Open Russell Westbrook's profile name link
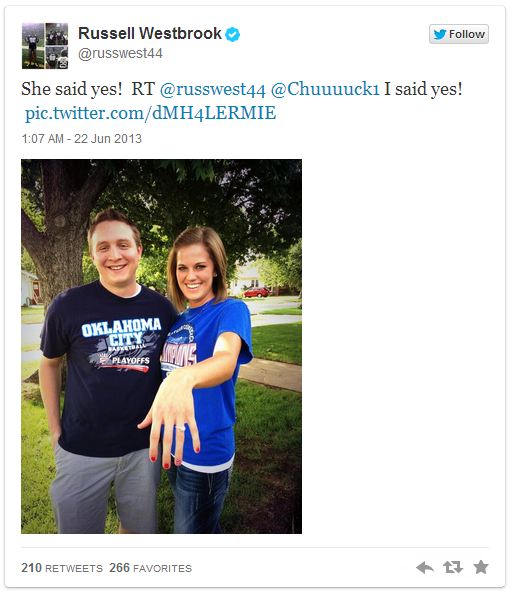Viewport: 513px width, 594px height. 150,33
